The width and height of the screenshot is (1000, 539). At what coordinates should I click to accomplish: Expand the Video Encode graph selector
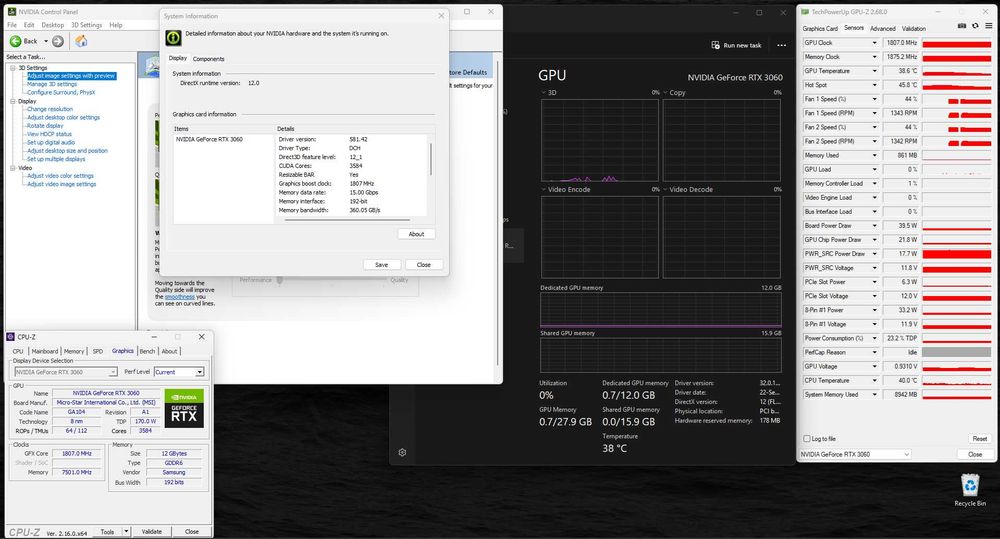point(544,189)
